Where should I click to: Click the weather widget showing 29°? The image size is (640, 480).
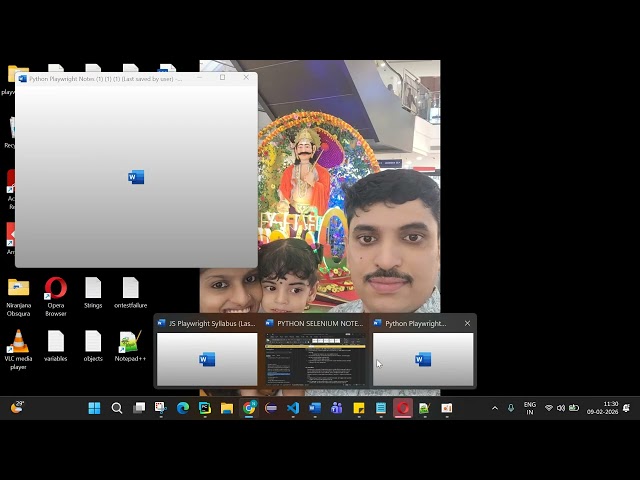(x=17, y=407)
